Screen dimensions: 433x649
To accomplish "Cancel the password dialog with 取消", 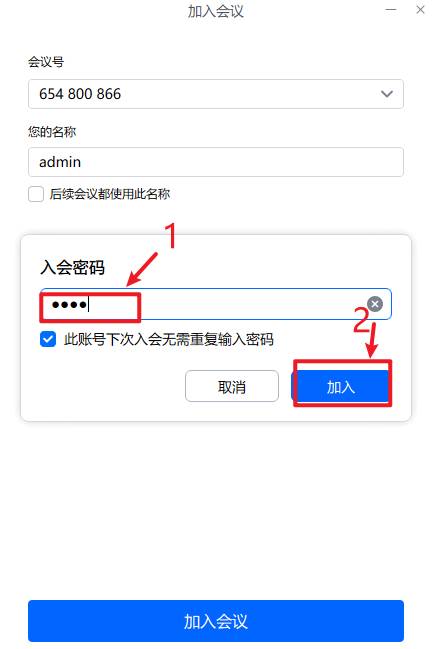I will [232, 386].
